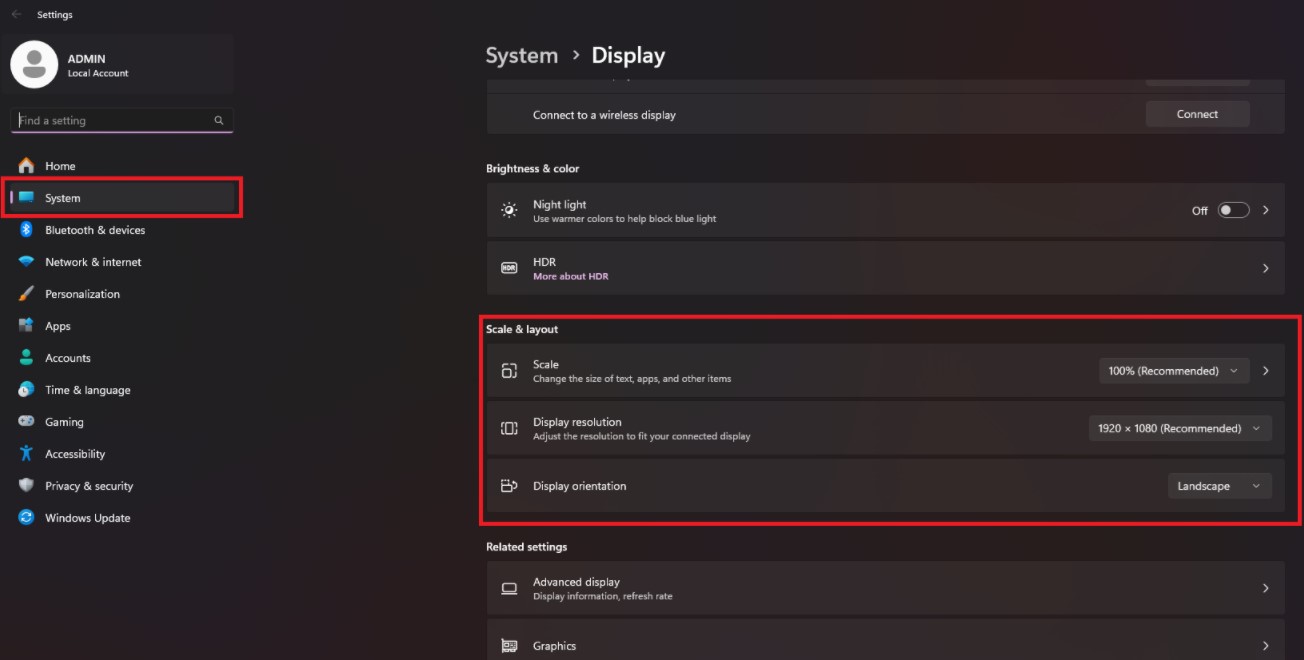Click the ADMIN profile avatar
Screen dimensions: 1304x660
(34, 65)
